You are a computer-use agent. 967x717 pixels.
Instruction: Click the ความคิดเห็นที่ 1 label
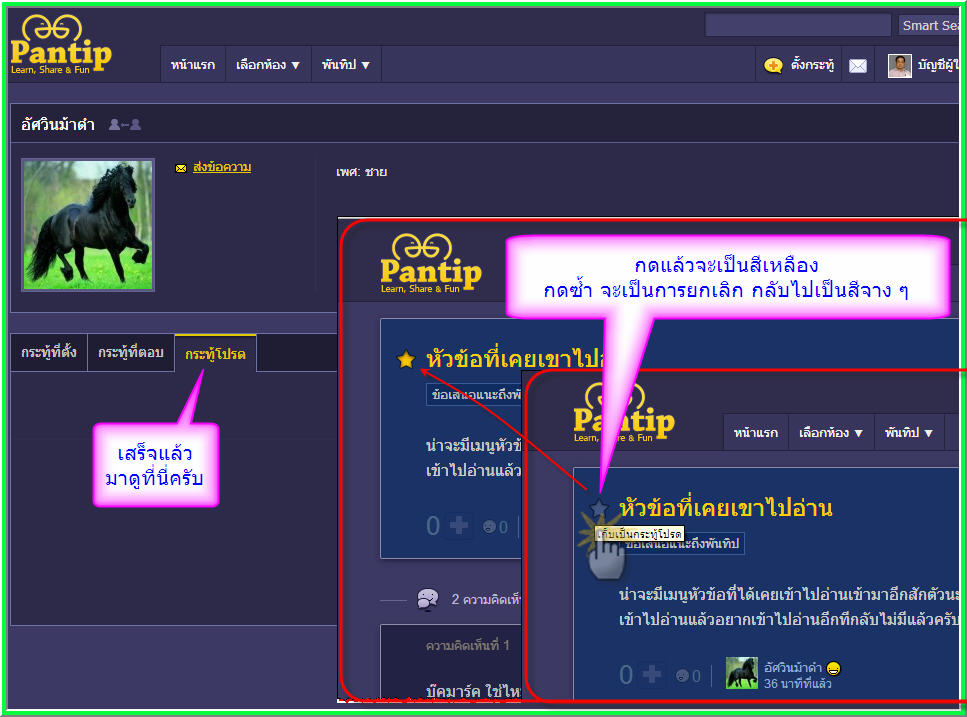(467, 645)
